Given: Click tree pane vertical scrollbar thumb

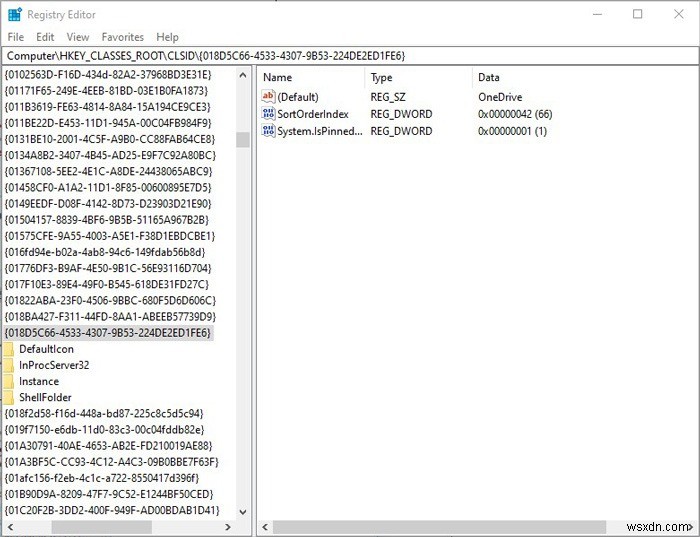Looking at the screenshot, I should tap(243, 139).
